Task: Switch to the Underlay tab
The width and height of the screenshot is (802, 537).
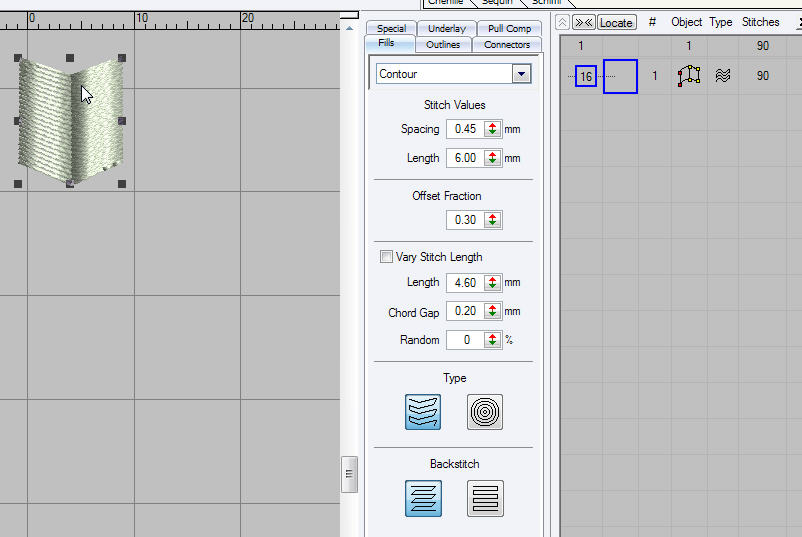Action: pos(447,29)
